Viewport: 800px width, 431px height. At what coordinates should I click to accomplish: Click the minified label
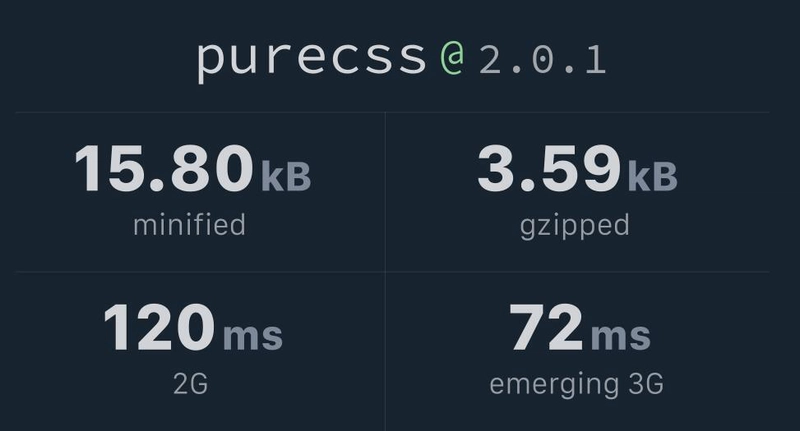pos(189,225)
